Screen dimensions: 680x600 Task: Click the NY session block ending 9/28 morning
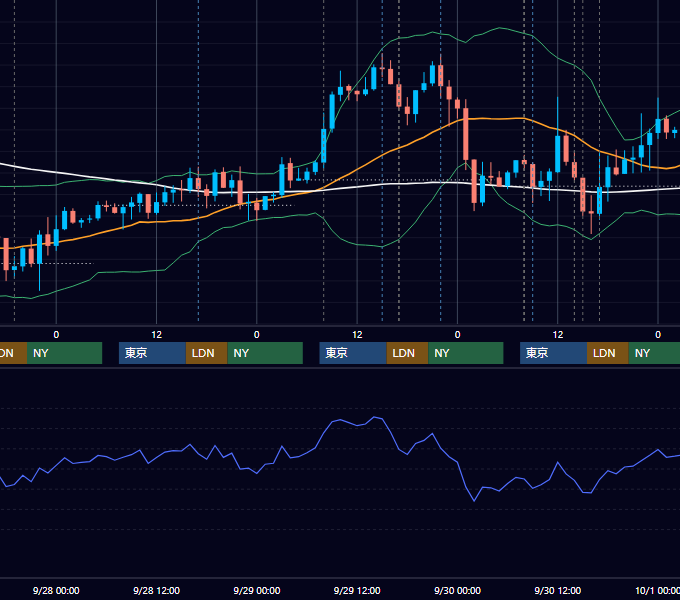pos(64,353)
